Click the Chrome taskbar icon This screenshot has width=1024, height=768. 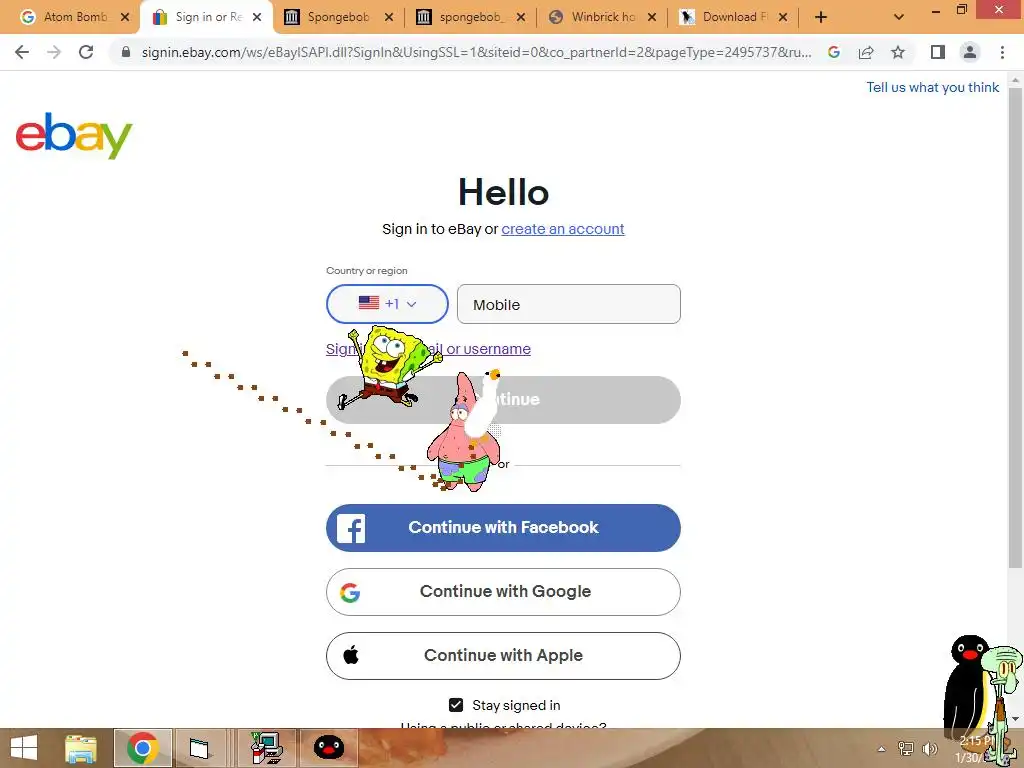[143, 748]
